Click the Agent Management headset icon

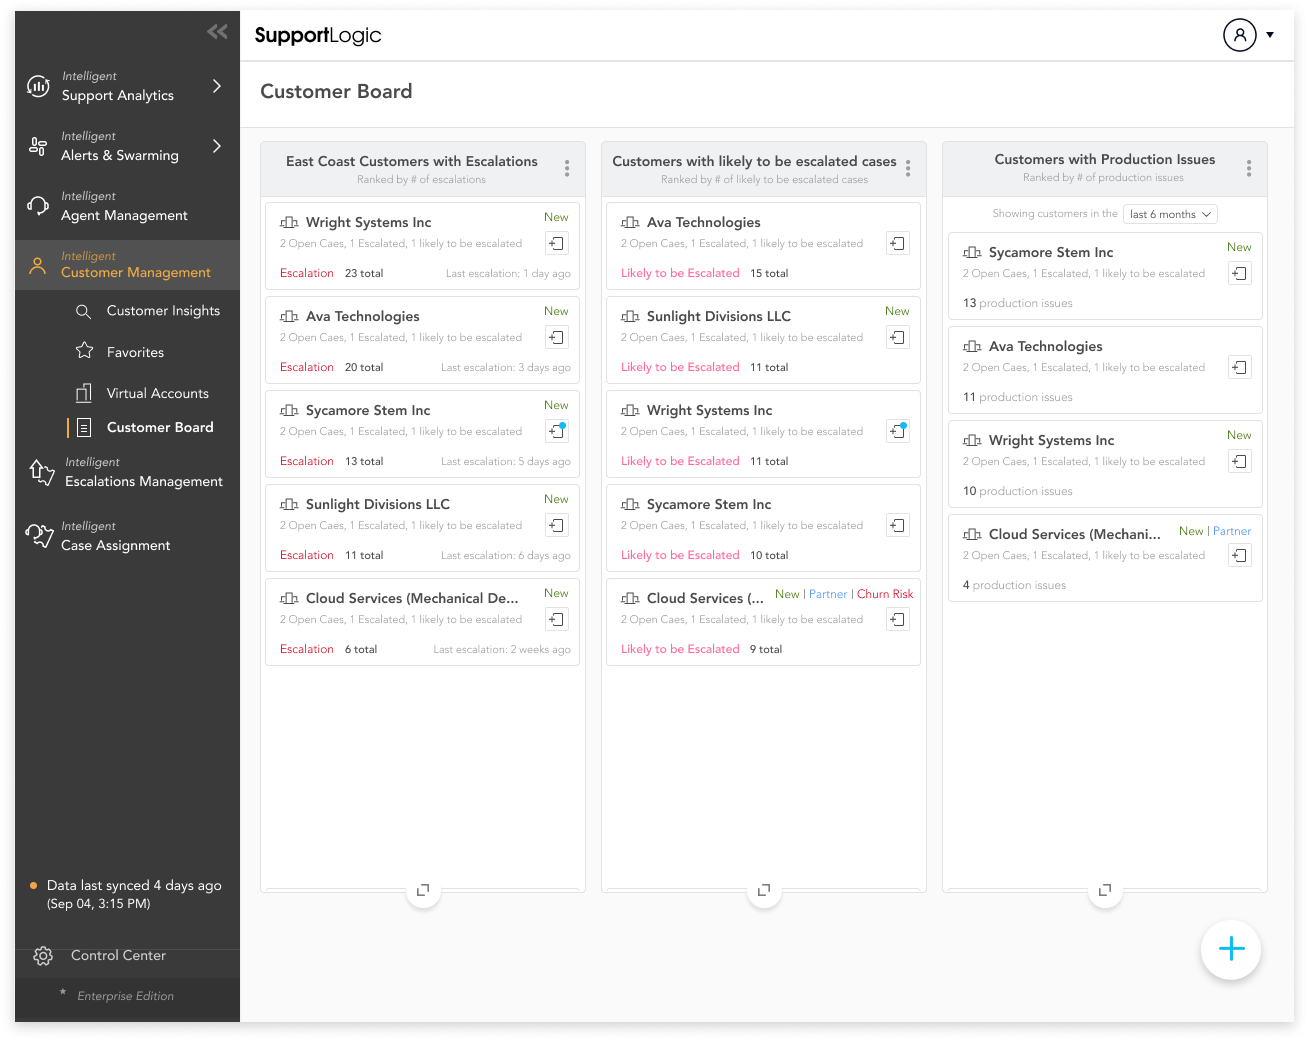38,206
